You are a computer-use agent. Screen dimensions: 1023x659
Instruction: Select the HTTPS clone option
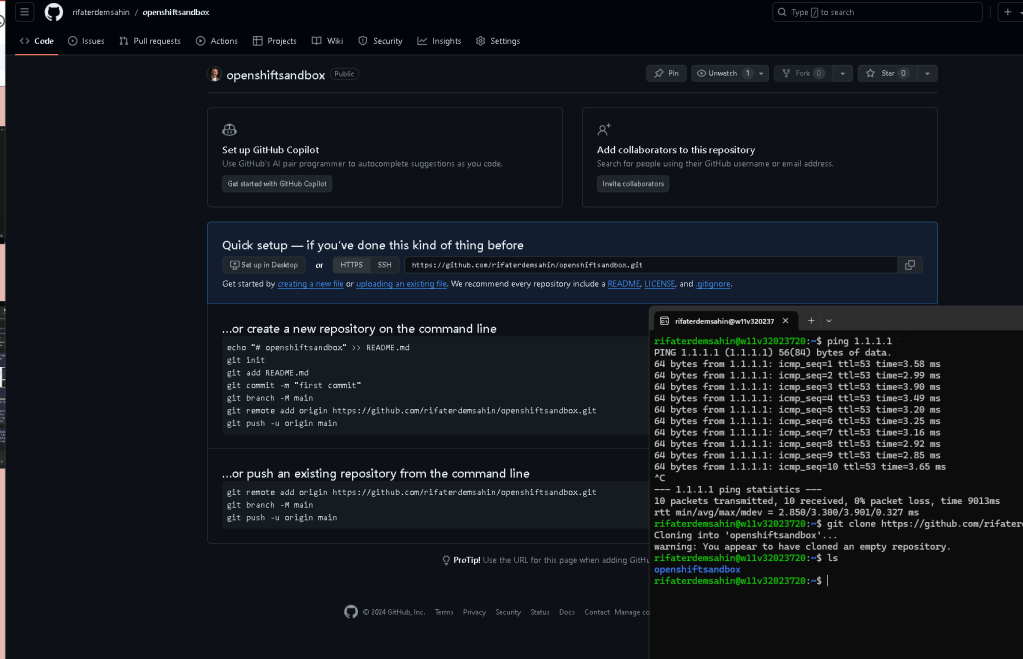coord(352,265)
